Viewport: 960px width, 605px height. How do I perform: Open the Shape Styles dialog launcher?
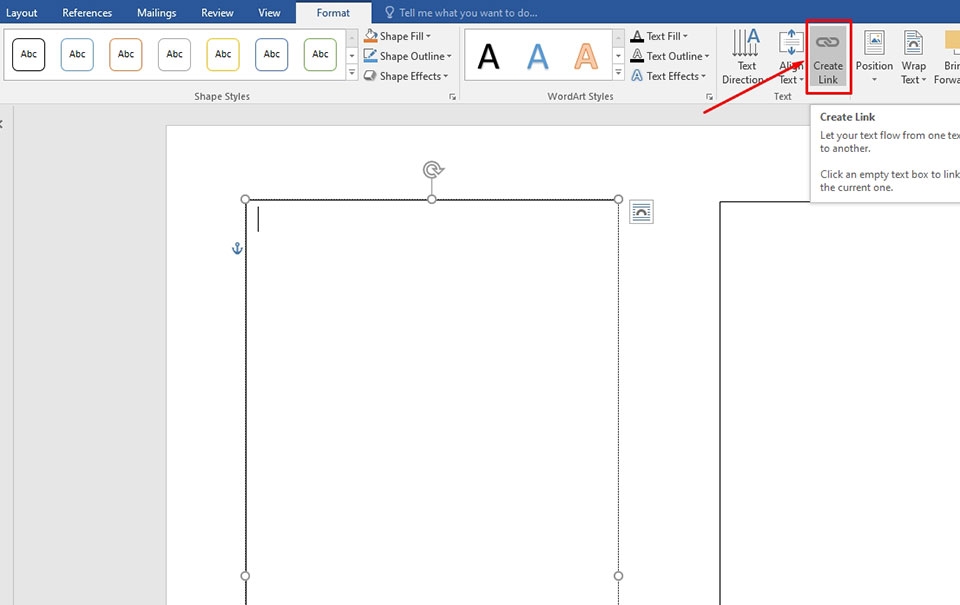tap(452, 97)
